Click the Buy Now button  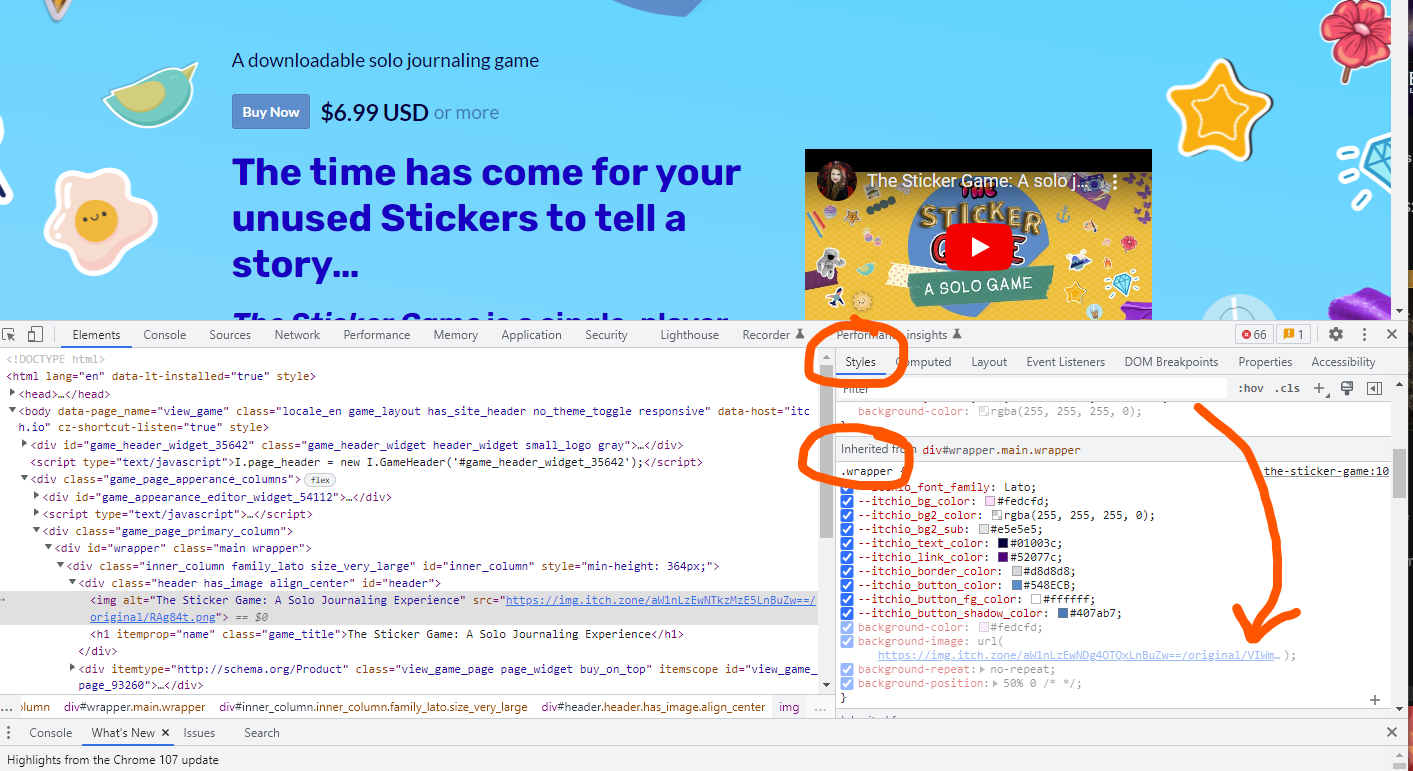click(x=270, y=111)
